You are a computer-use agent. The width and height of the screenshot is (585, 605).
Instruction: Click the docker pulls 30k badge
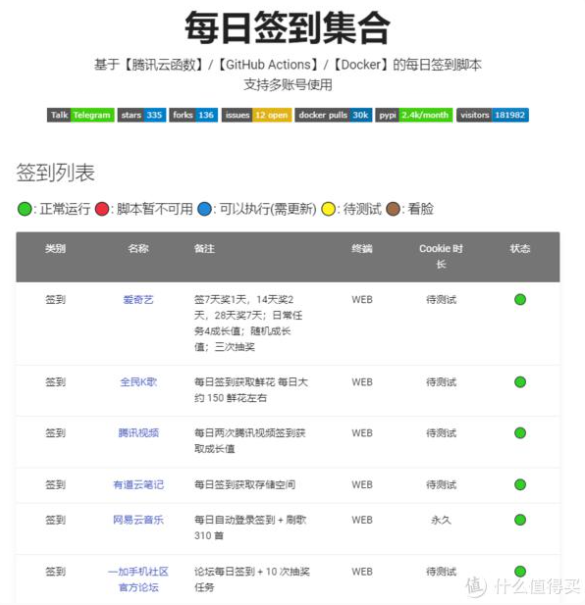(333, 115)
